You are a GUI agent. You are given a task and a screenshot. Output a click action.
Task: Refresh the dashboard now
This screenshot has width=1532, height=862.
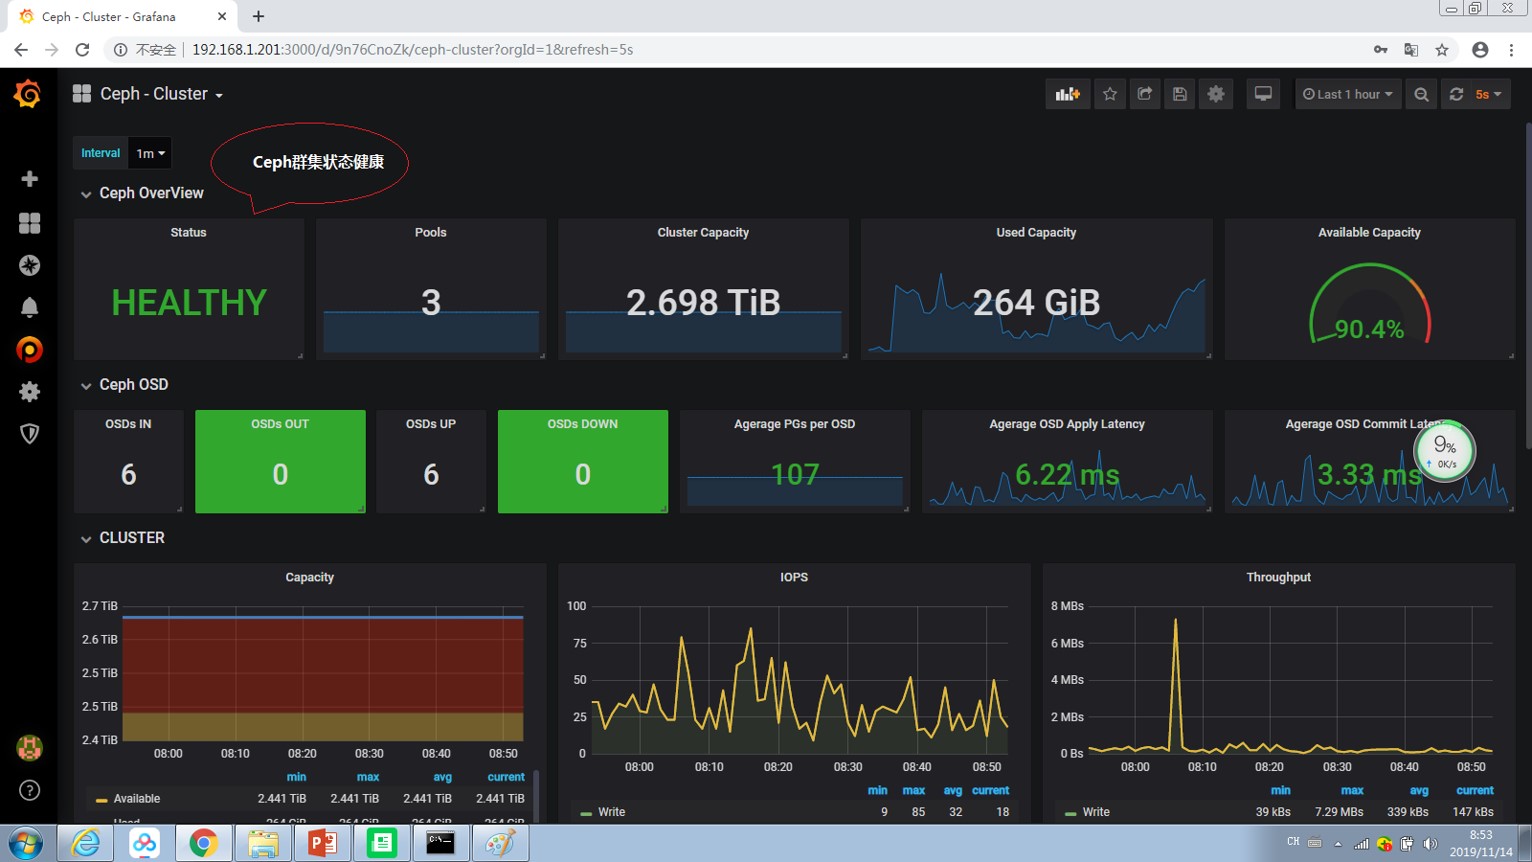point(1456,94)
